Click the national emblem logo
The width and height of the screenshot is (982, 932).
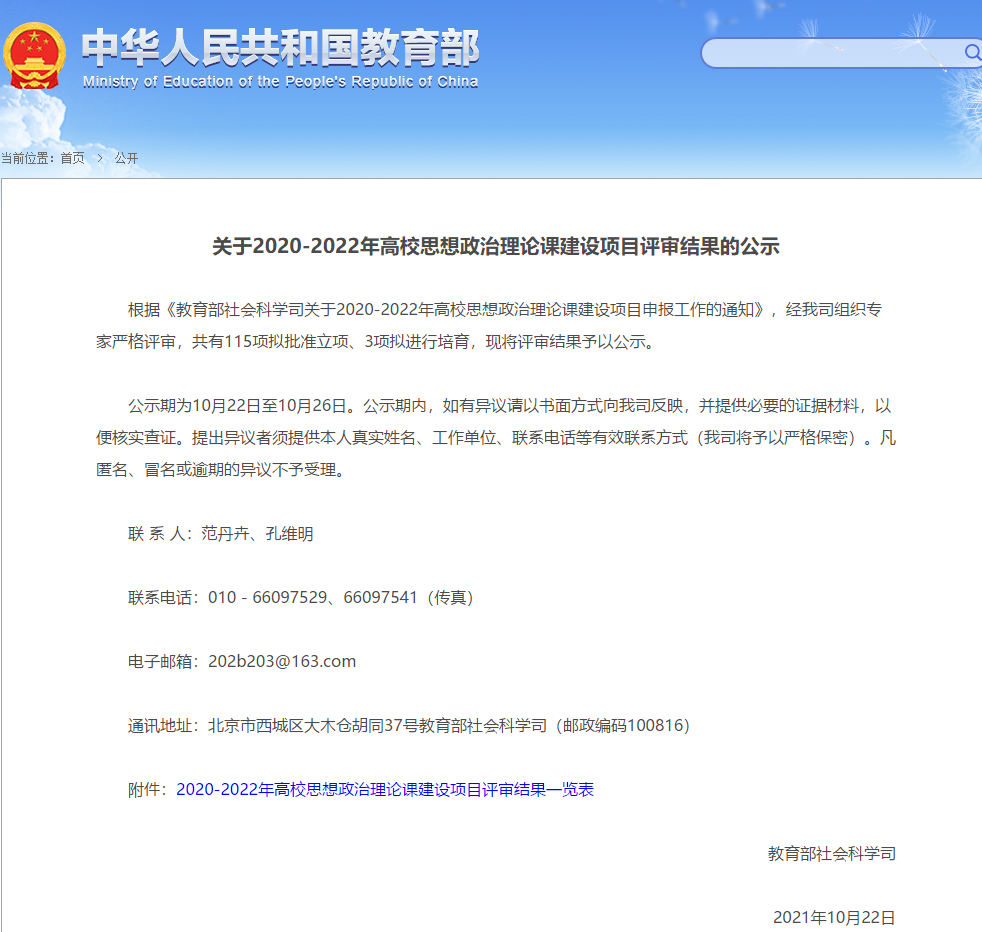[x=34, y=55]
